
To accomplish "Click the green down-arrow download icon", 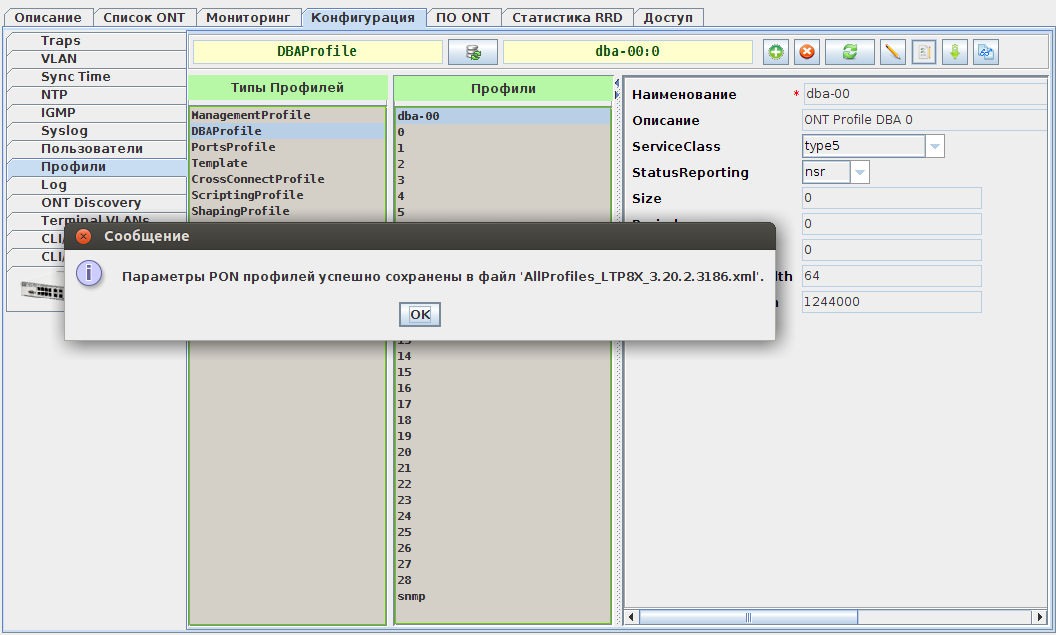I will coord(954,52).
